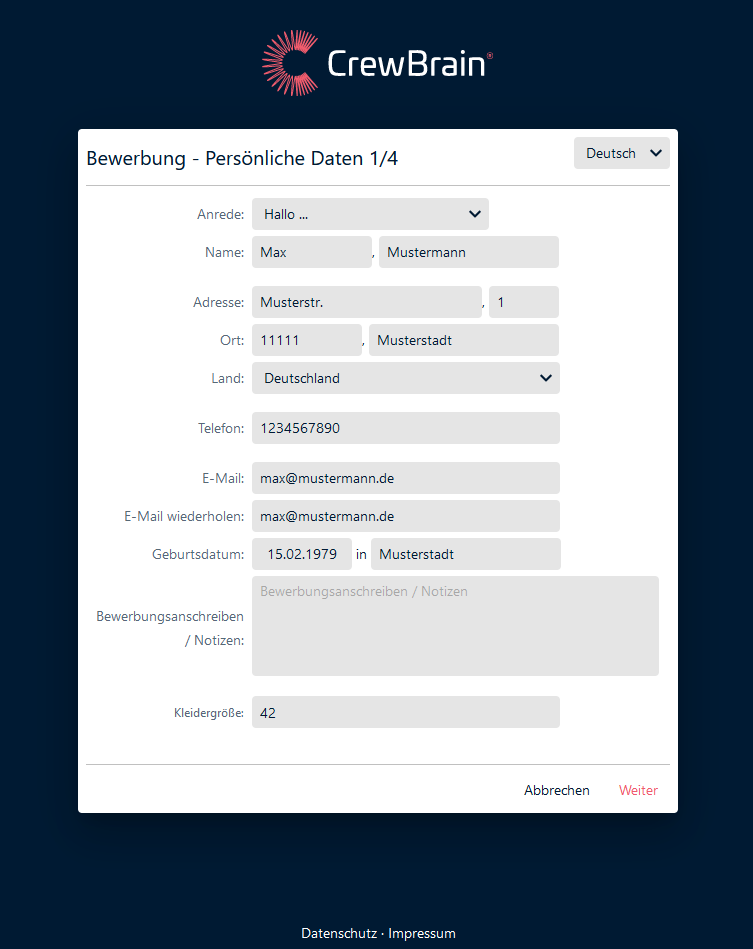
Task: Click Weiter to continue
Action: click(638, 790)
